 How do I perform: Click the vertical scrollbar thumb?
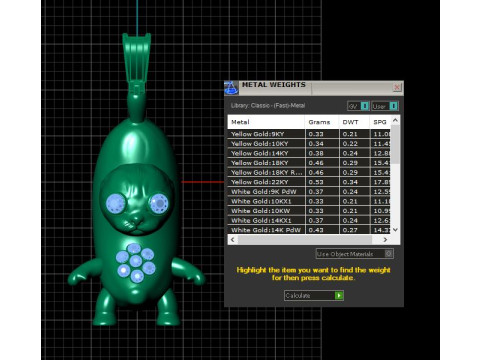(x=395, y=144)
